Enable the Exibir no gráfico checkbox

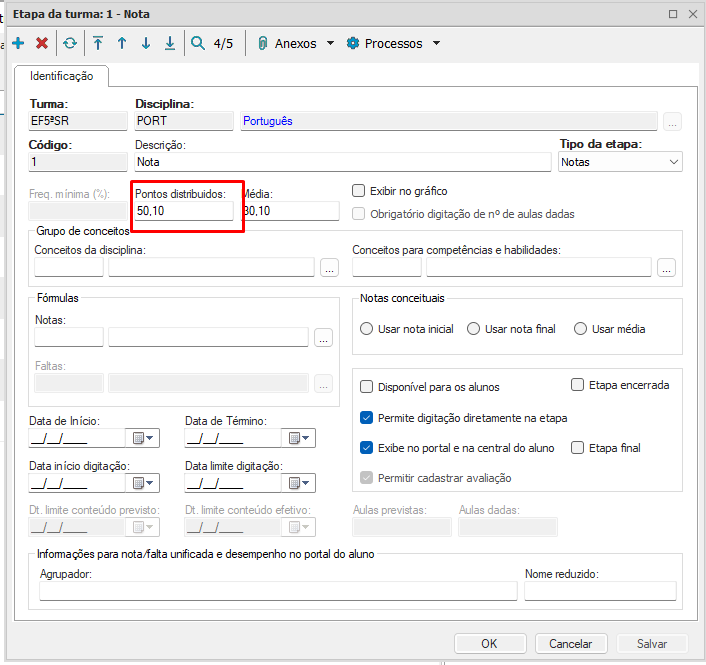(x=360, y=191)
